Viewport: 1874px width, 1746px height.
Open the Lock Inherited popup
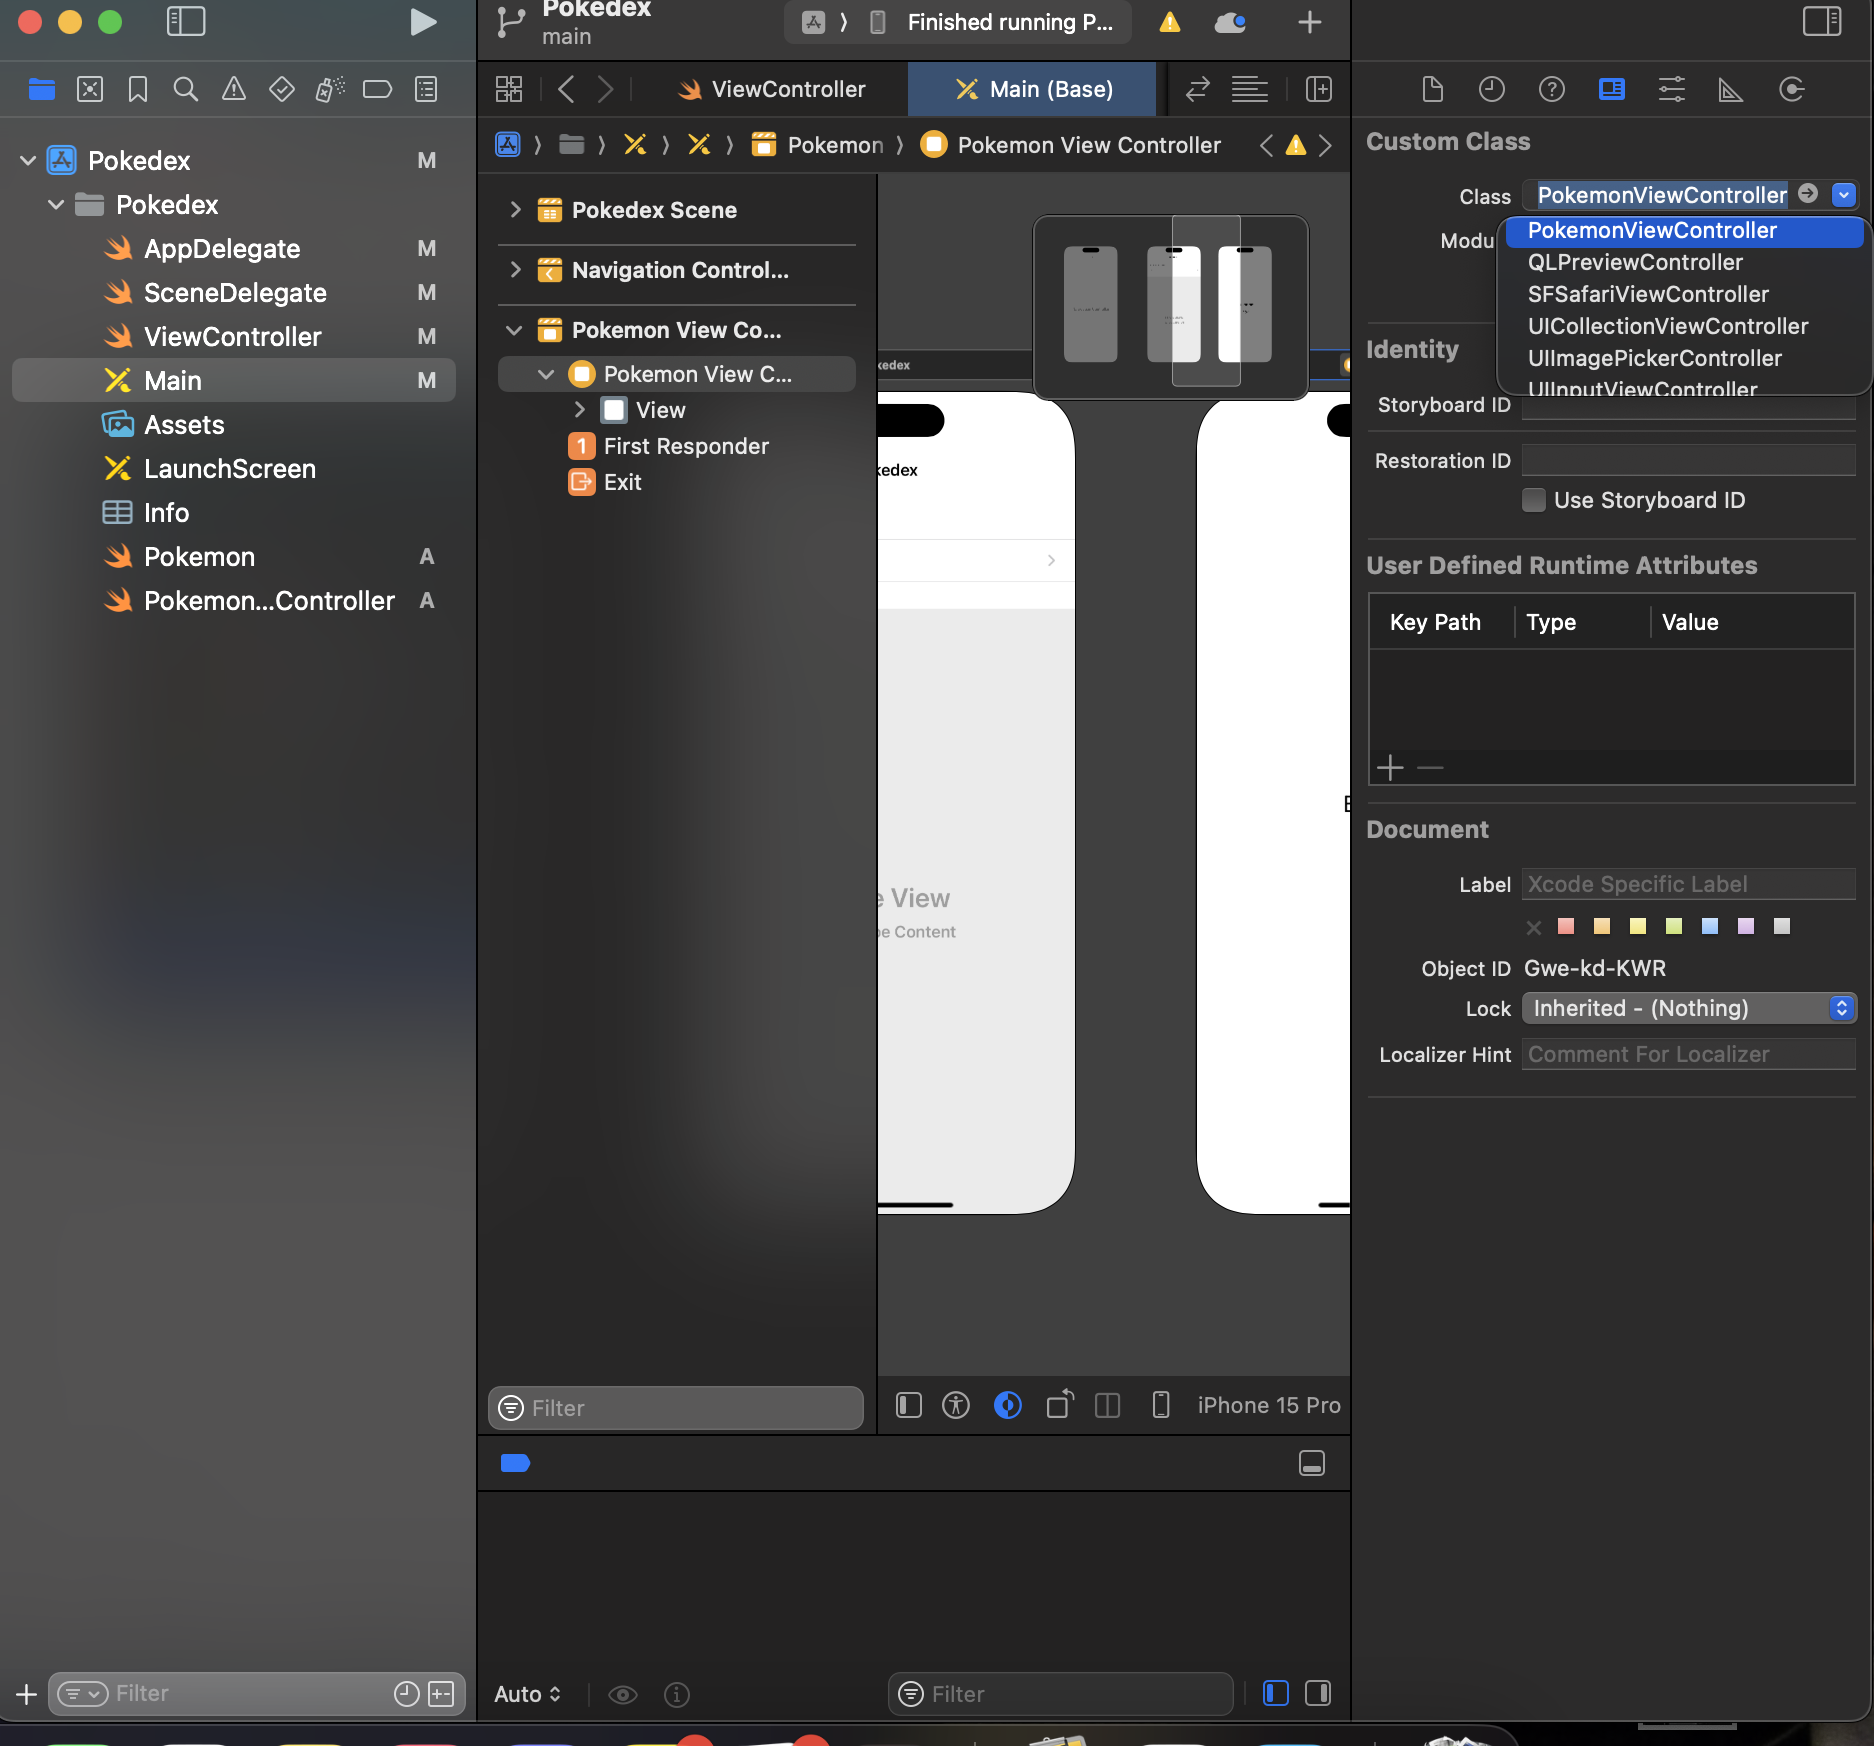coord(1689,1008)
